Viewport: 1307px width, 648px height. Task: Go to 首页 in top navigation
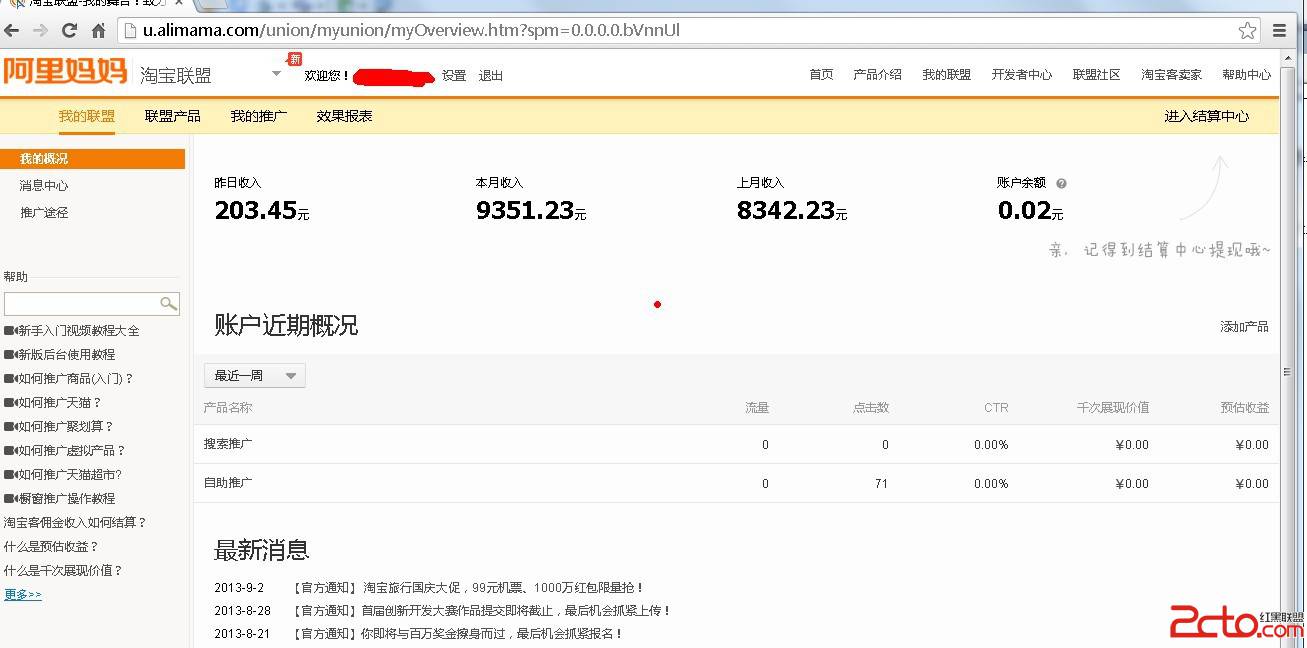(x=821, y=75)
